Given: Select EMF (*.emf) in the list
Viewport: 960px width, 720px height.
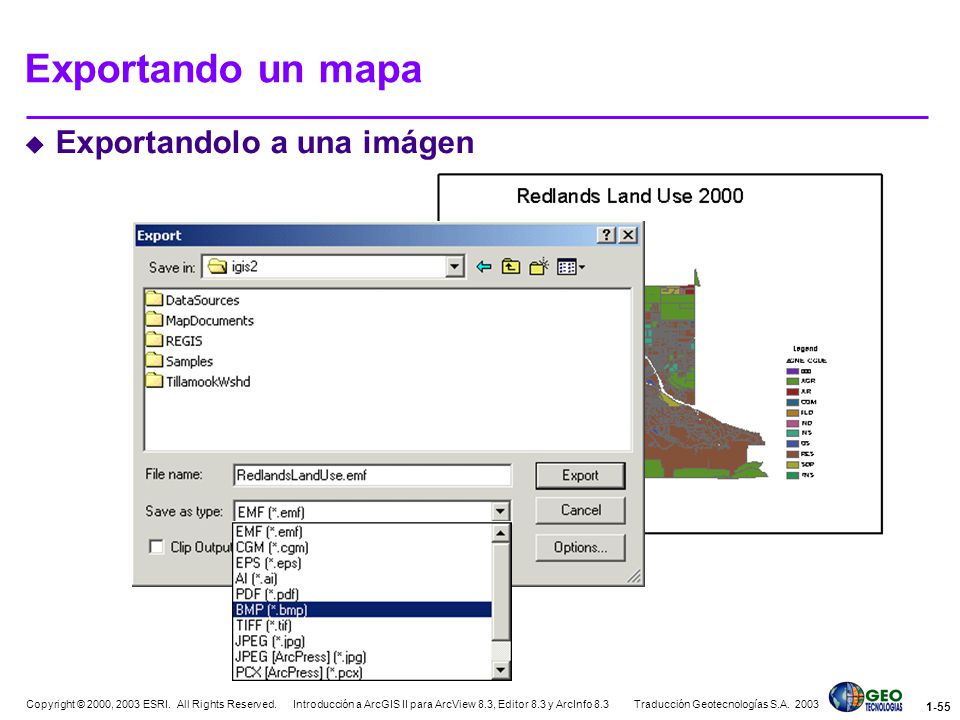Looking at the screenshot, I should pos(362,531).
